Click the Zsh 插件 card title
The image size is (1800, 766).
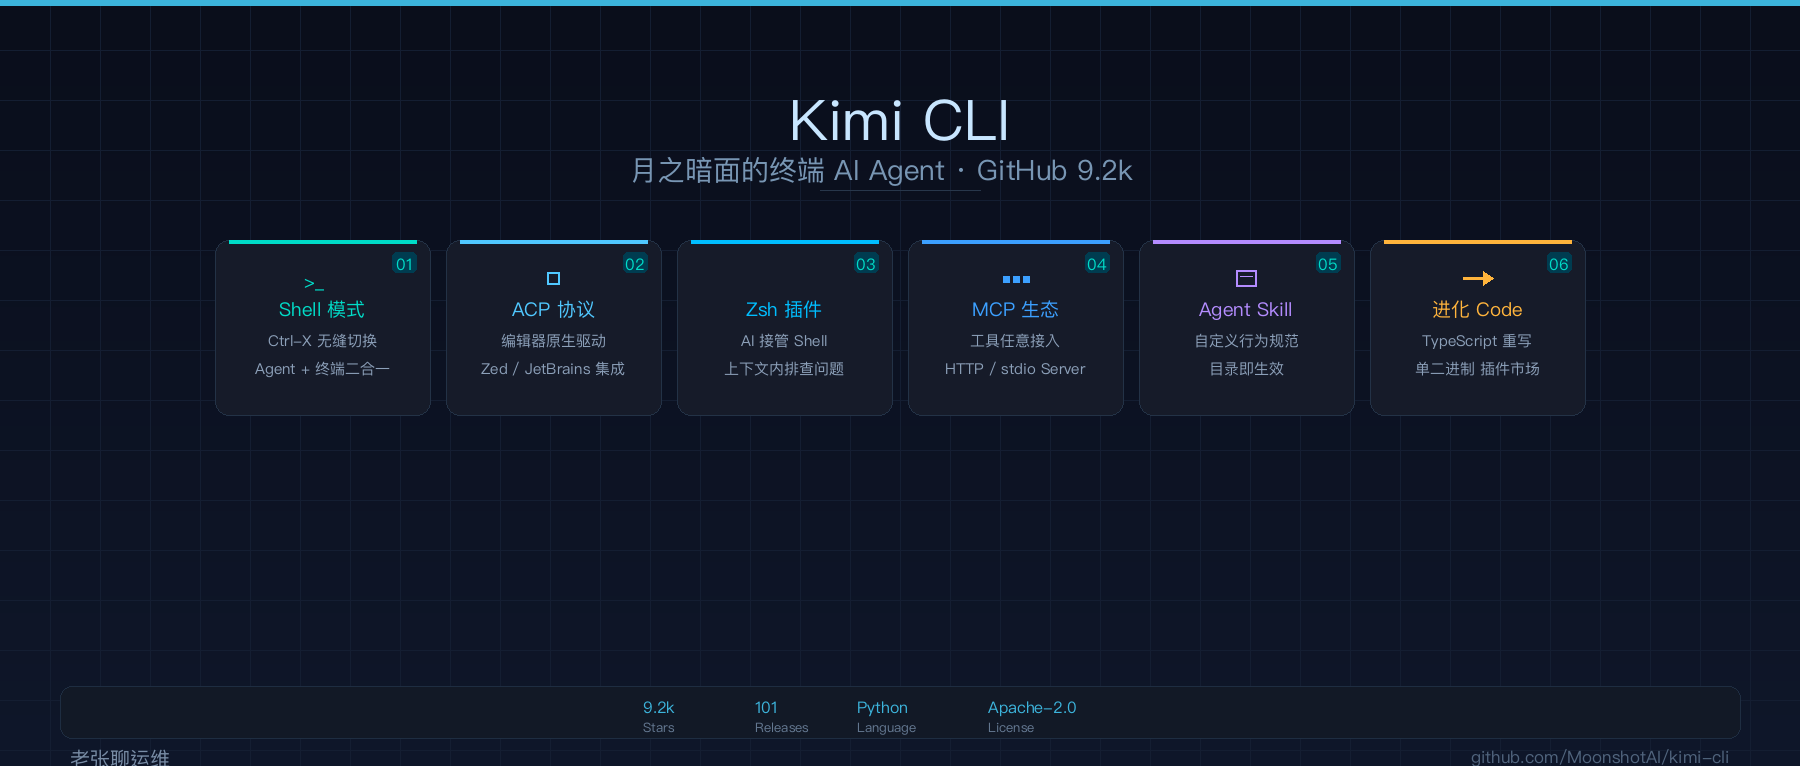point(784,310)
